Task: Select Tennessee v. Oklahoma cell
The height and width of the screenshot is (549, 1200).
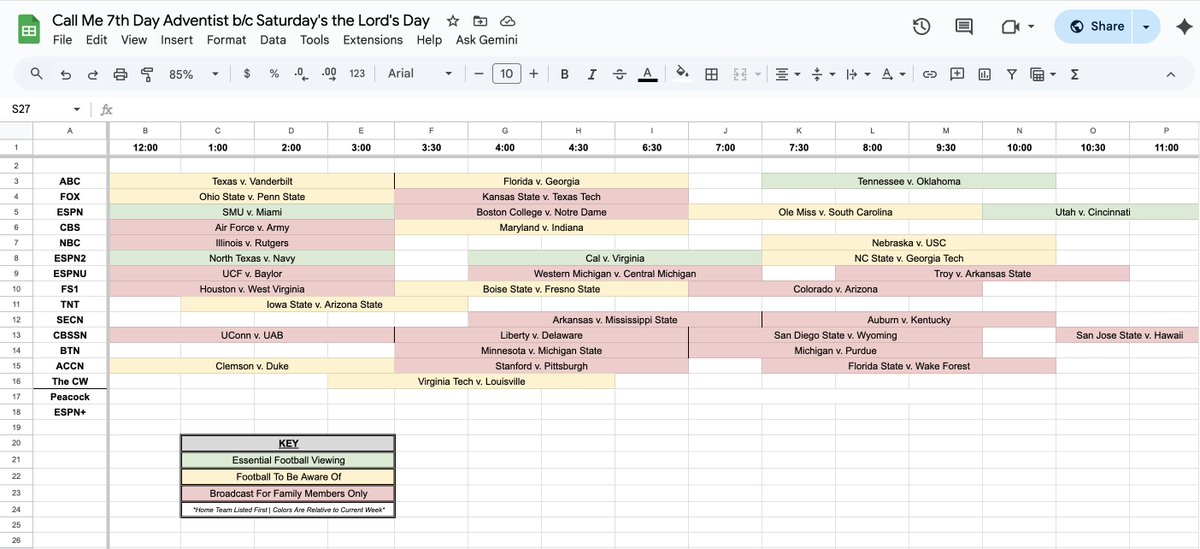Action: (x=909, y=181)
